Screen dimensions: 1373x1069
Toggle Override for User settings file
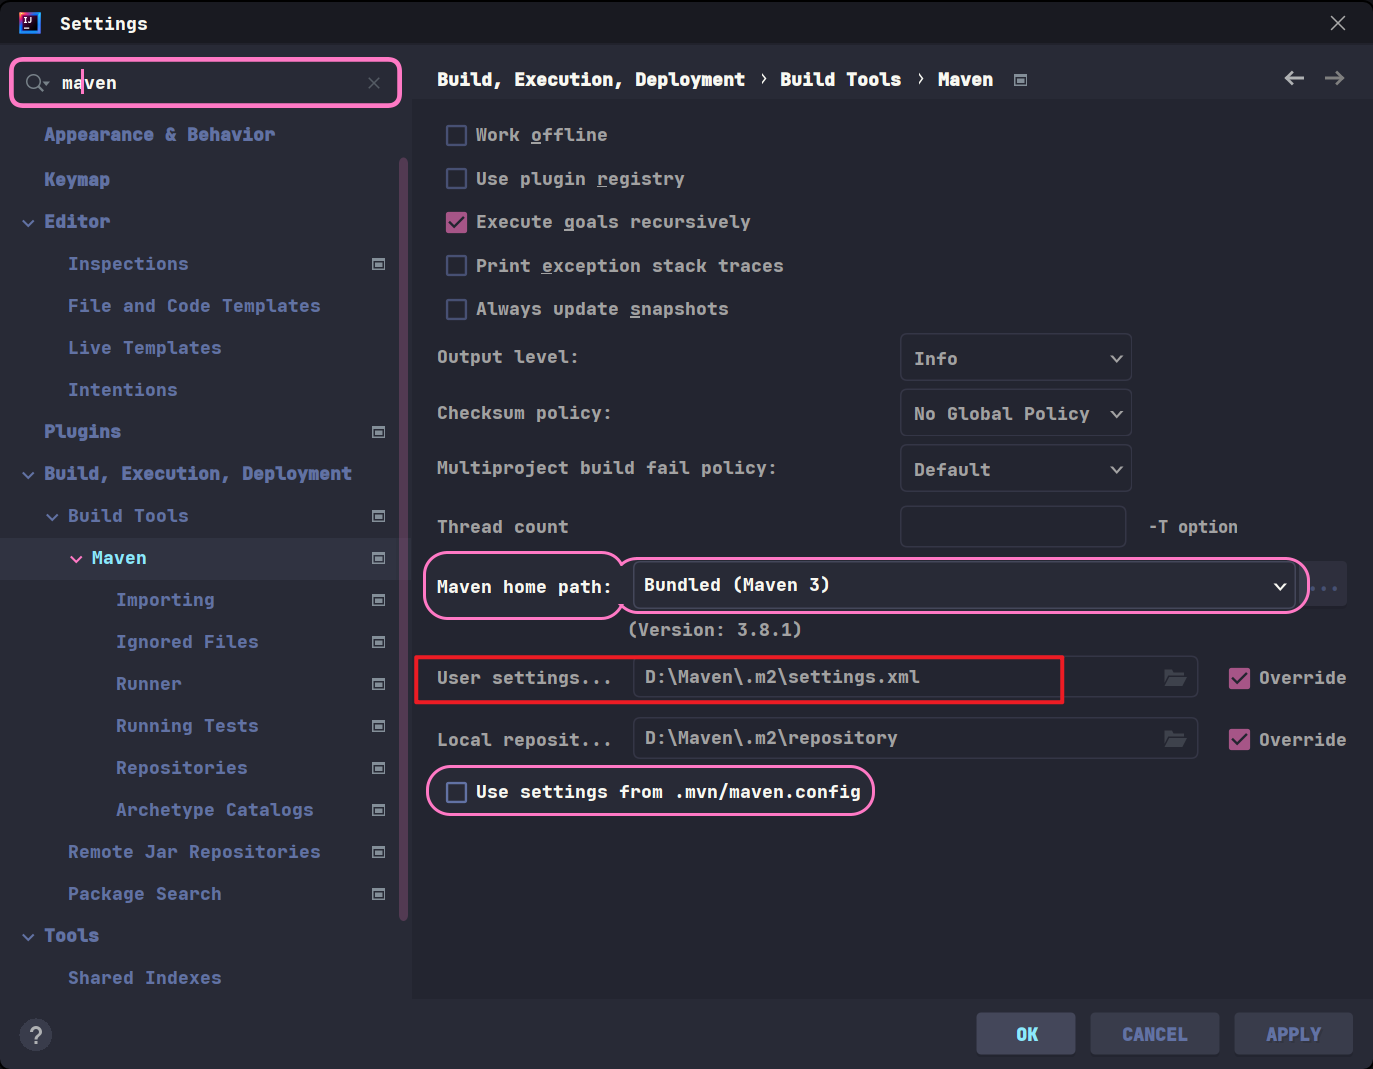pos(1239,678)
